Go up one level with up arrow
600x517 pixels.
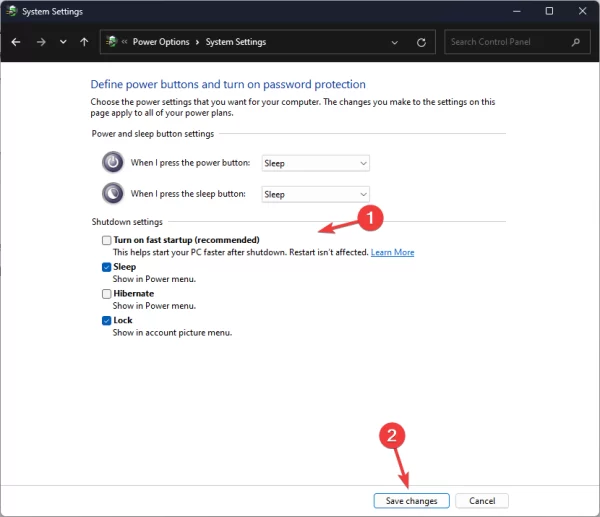pos(84,42)
